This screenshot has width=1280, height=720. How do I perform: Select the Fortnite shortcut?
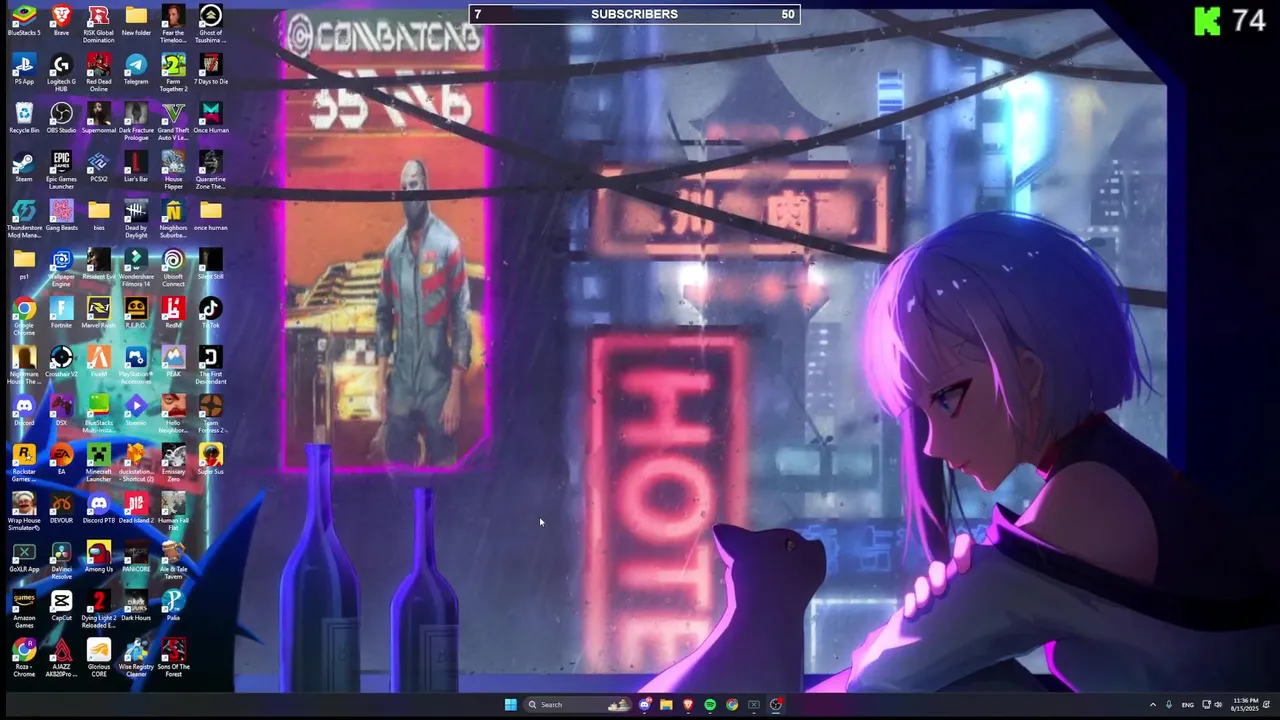click(x=61, y=314)
